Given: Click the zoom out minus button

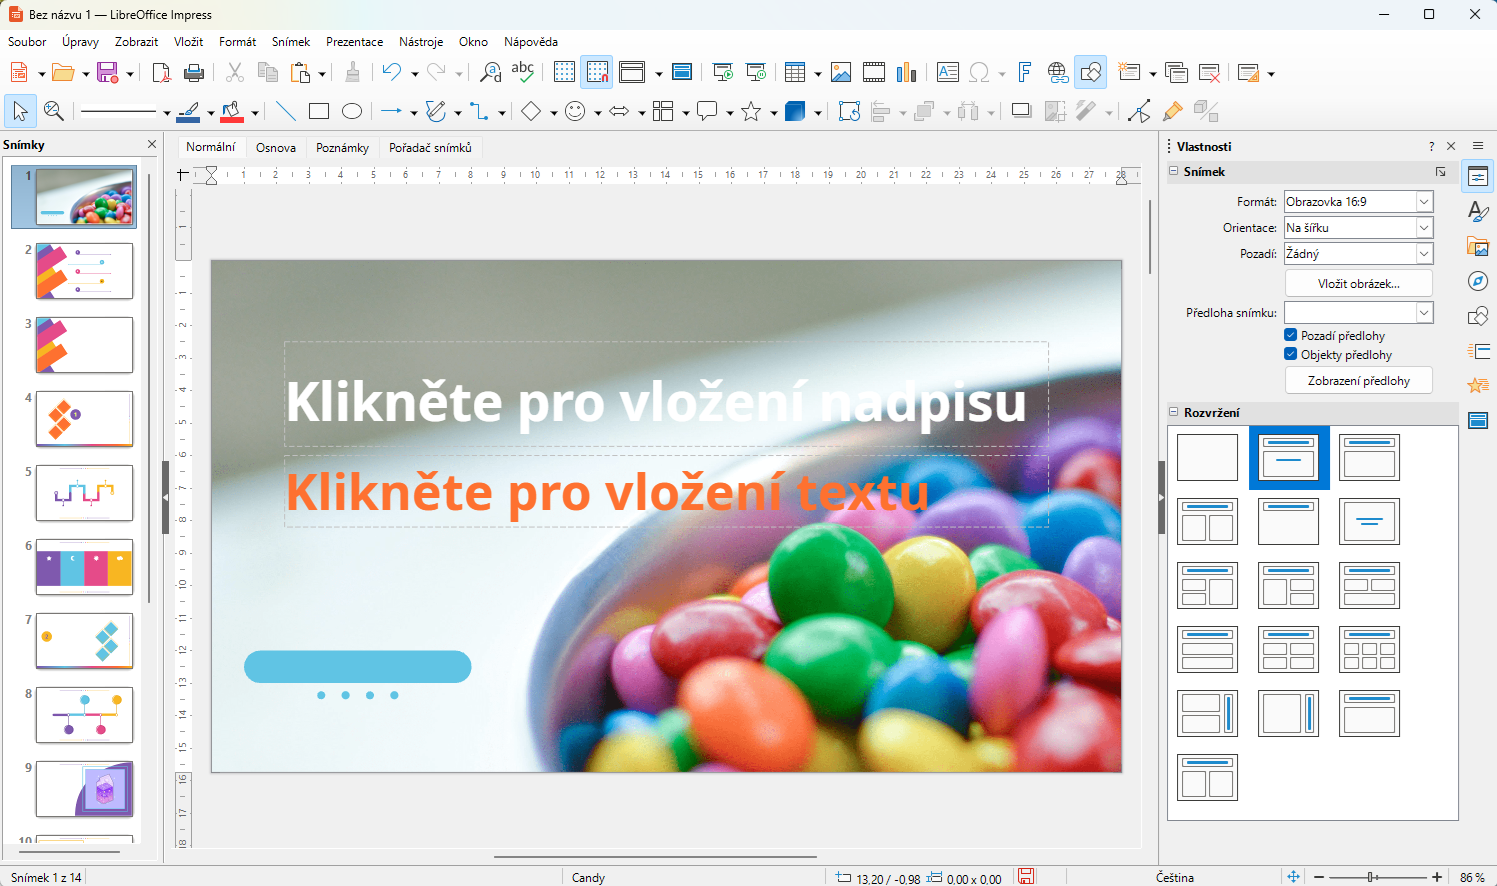Looking at the screenshot, I should tap(1319, 877).
